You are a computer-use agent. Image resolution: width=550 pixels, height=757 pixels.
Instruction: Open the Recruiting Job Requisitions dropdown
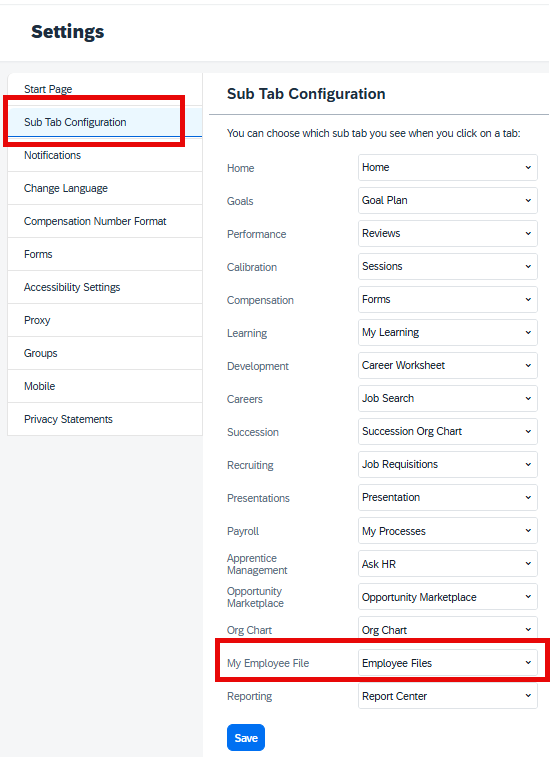[448, 464]
